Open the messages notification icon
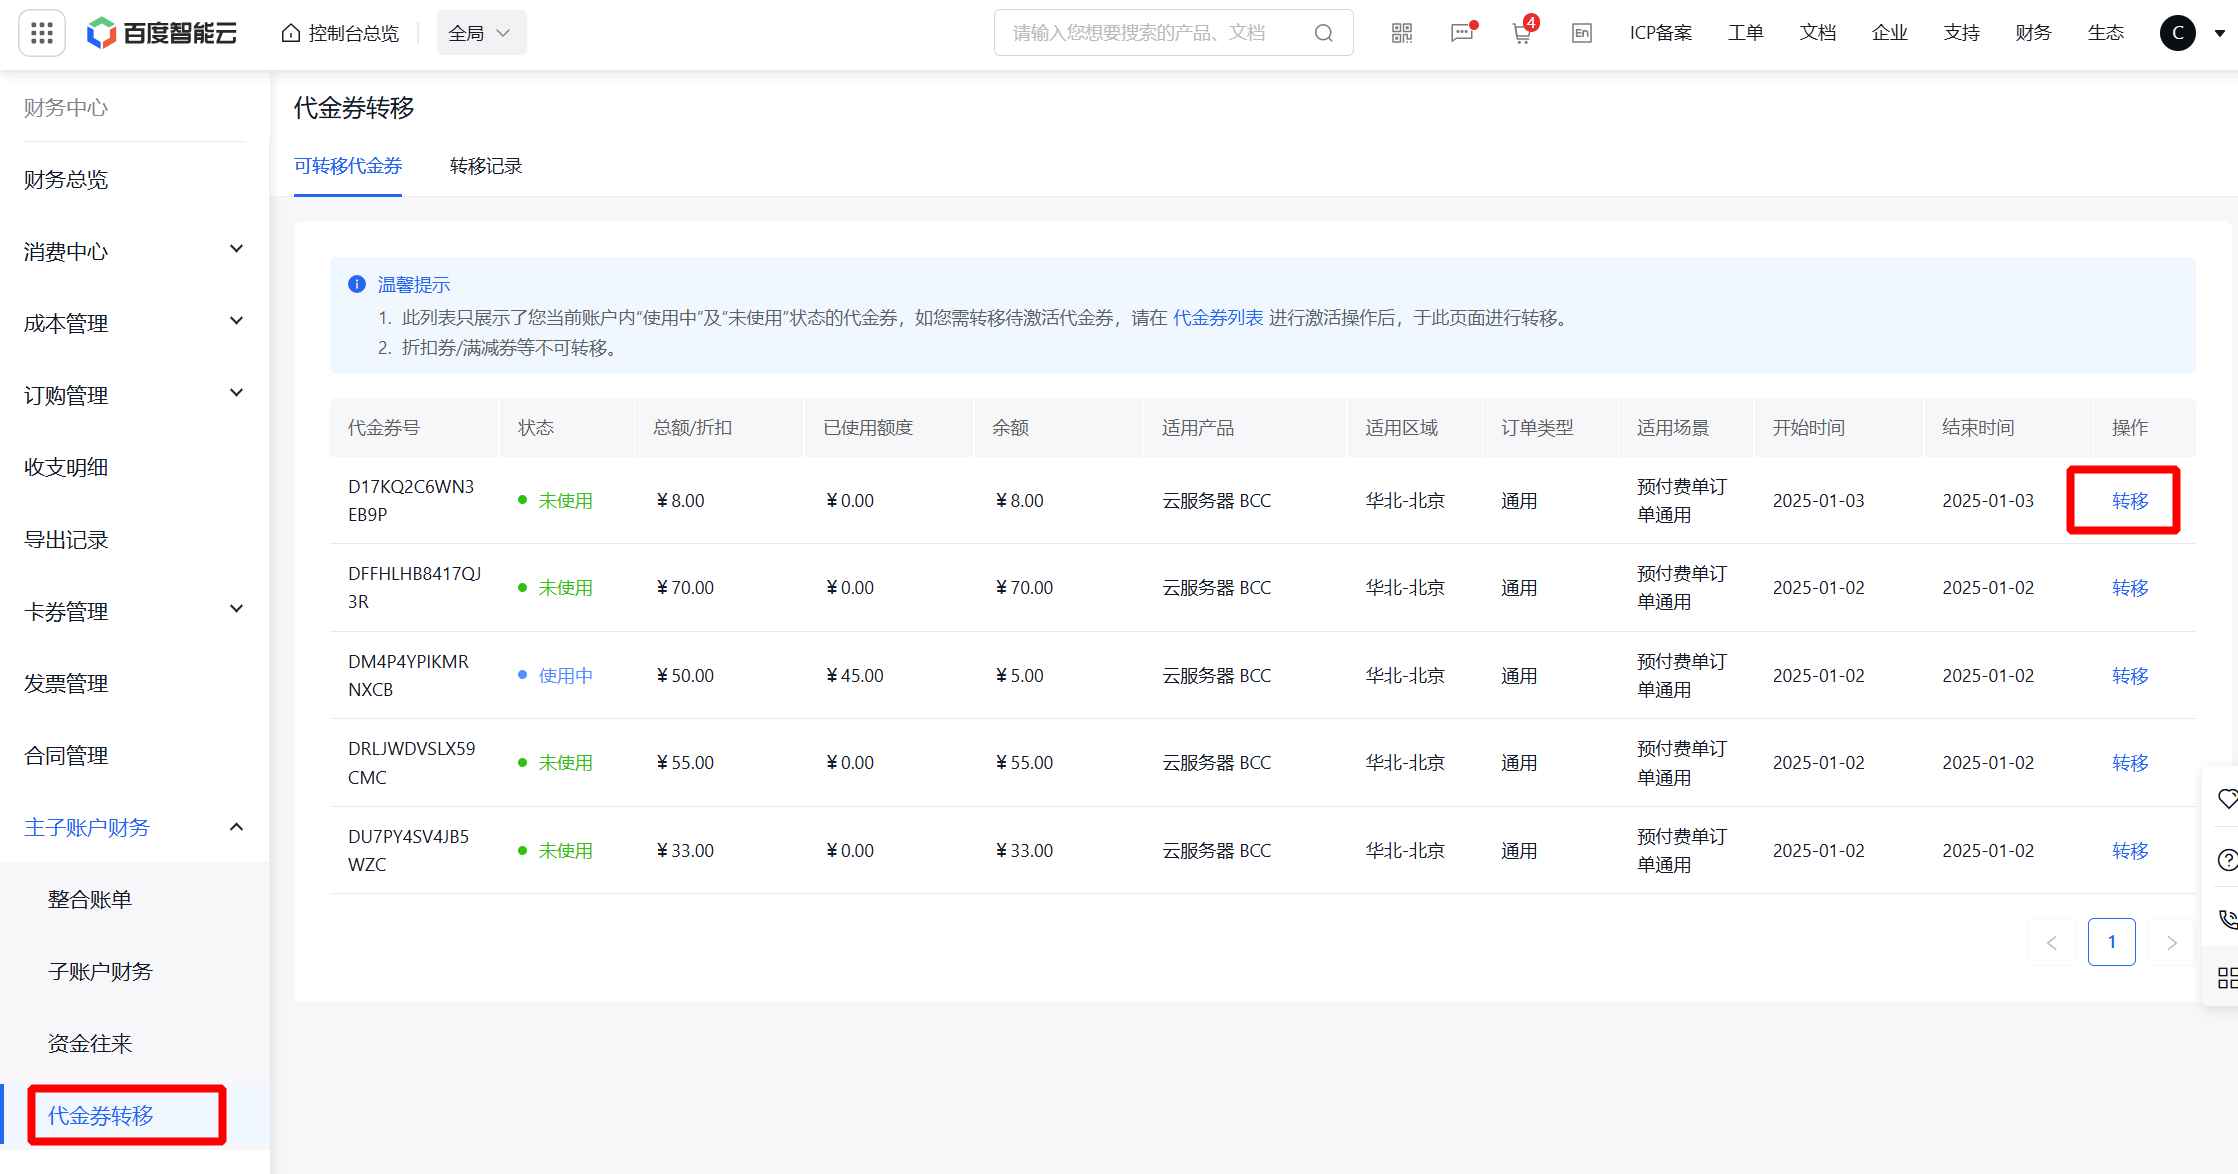Screen dimensions: 2238x1174 coord(1462,33)
